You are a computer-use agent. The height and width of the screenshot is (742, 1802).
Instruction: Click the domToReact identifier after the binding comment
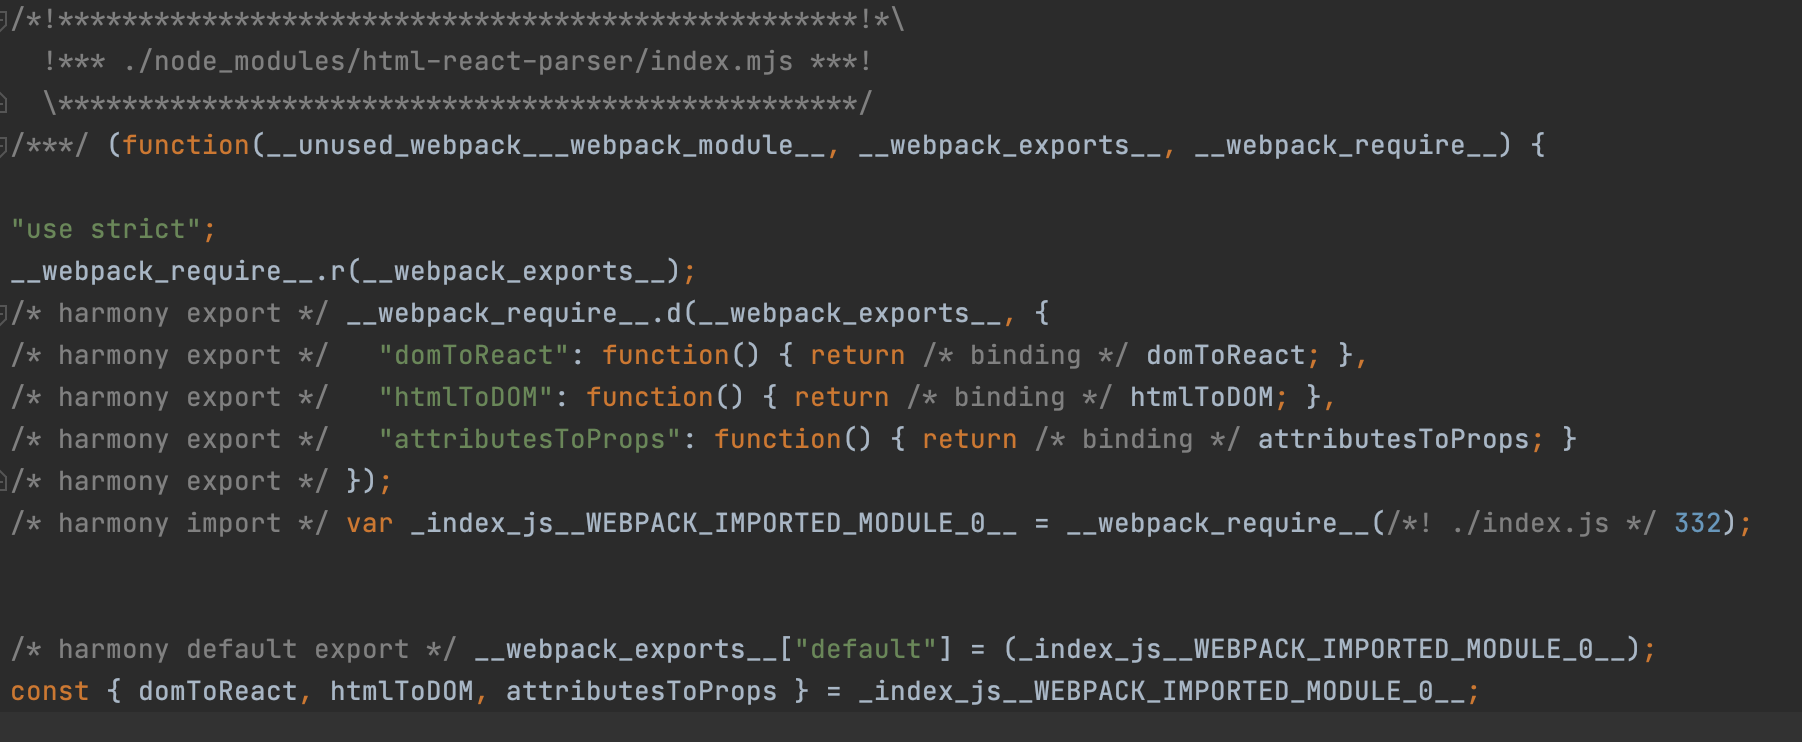[1226, 355]
